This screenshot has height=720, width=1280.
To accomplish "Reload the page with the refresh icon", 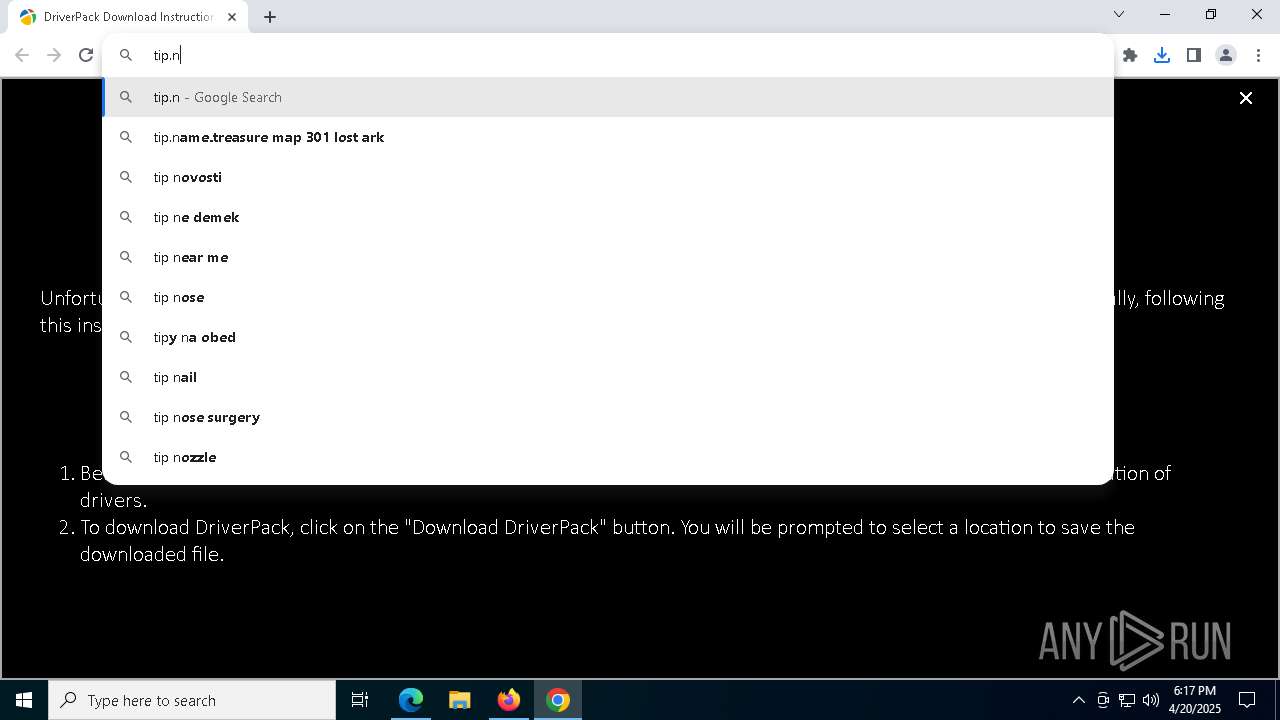I will (x=86, y=55).
